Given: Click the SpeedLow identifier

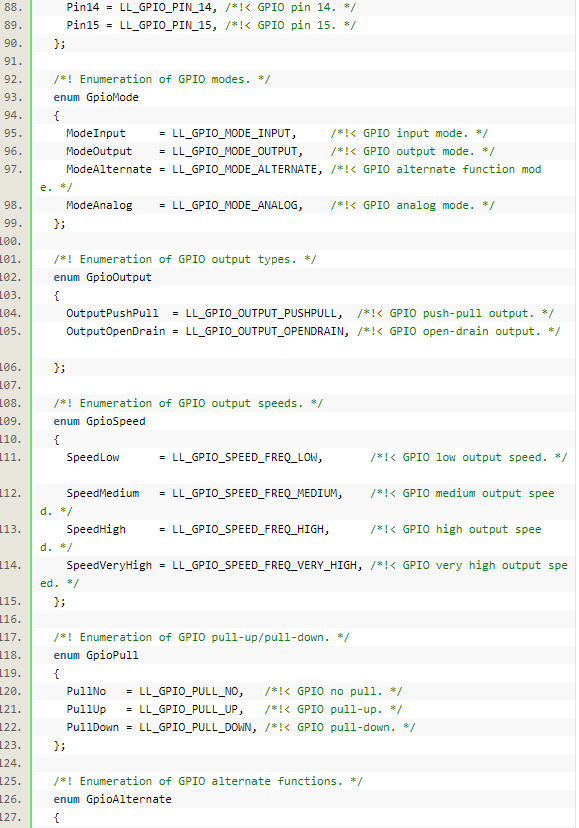Looking at the screenshot, I should 92,457.
